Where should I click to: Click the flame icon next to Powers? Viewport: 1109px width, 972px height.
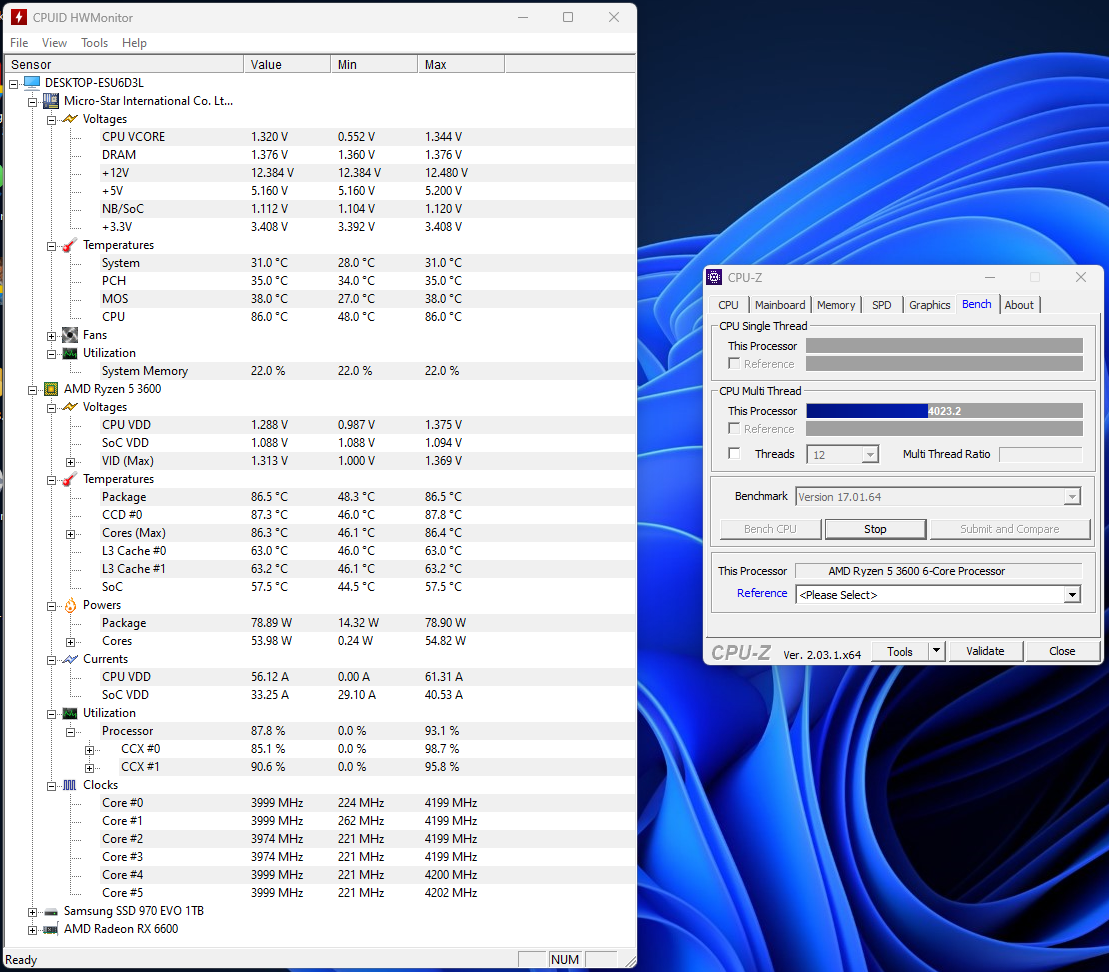click(70, 605)
